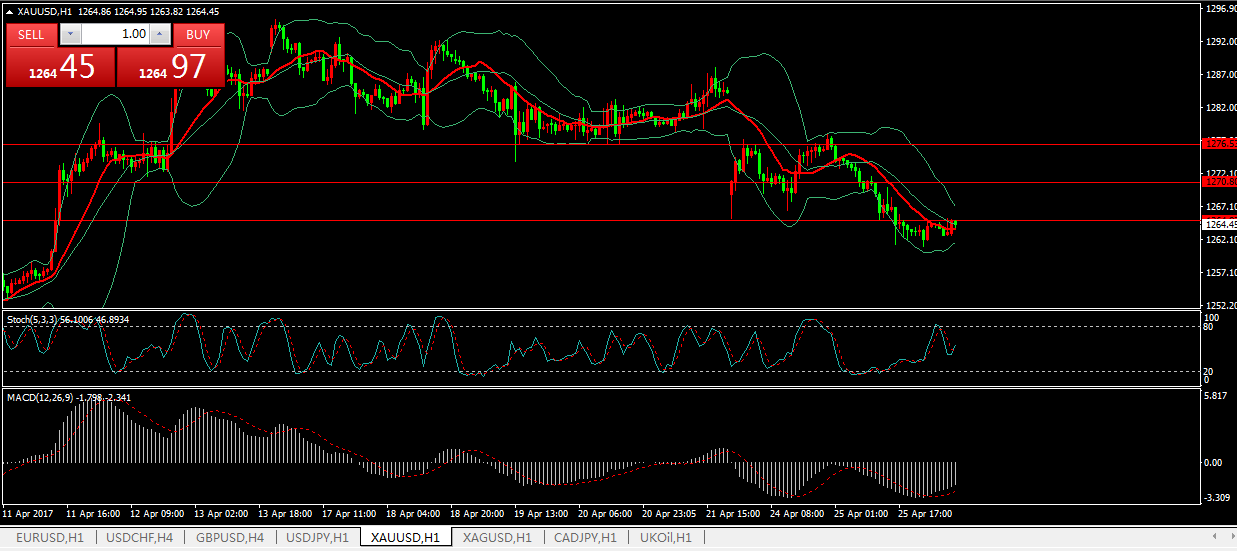
Task: Switch to the EURUSD,H1 chart tab
Action: click(47, 538)
